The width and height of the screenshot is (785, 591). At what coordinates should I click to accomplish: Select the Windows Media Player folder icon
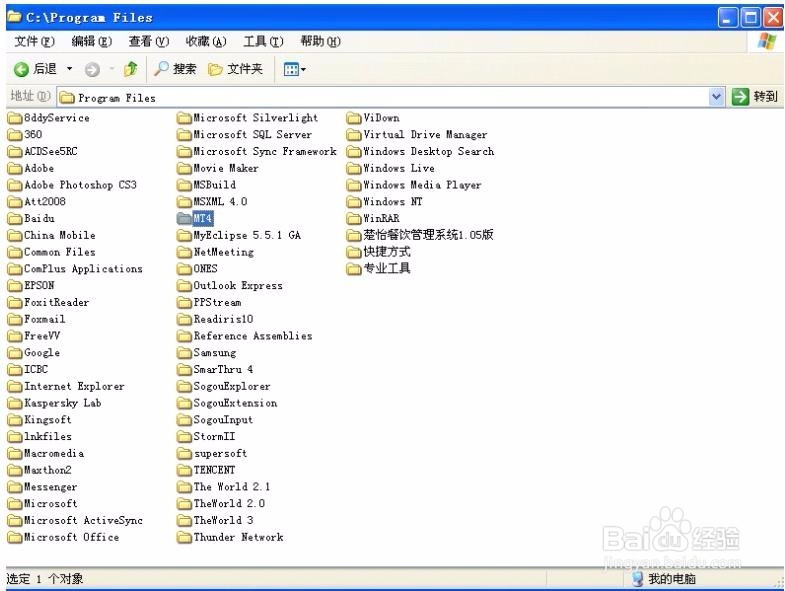(354, 185)
